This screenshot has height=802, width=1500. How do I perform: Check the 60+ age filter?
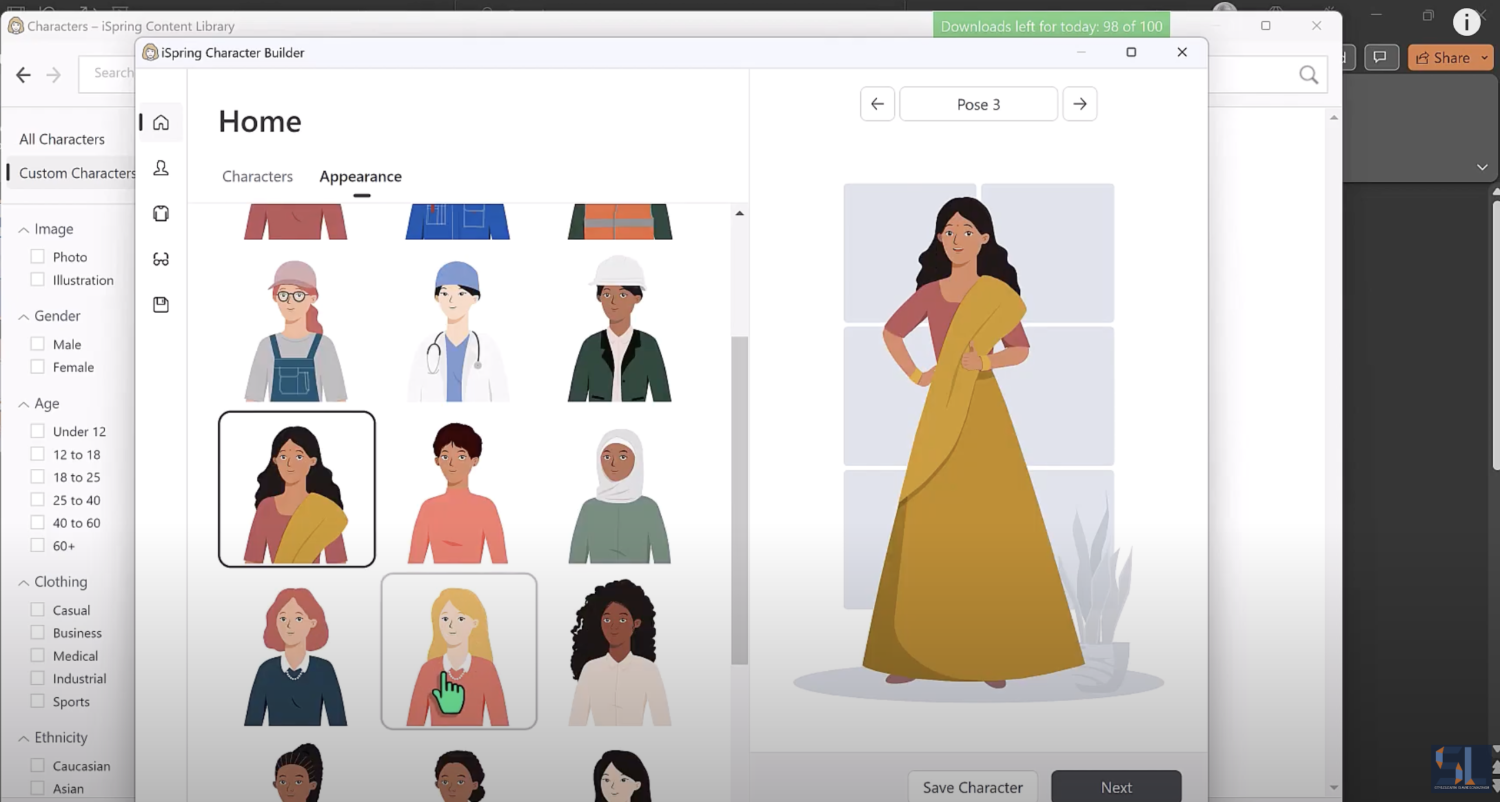pyautogui.click(x=38, y=546)
